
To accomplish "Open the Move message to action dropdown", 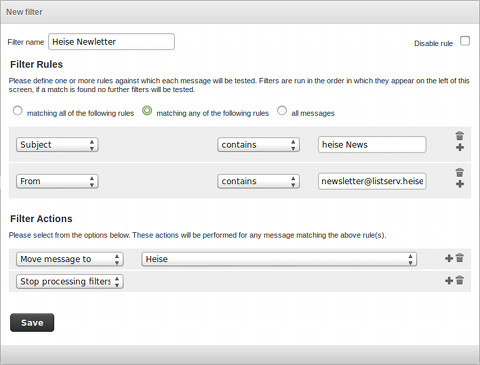I will (x=70, y=259).
